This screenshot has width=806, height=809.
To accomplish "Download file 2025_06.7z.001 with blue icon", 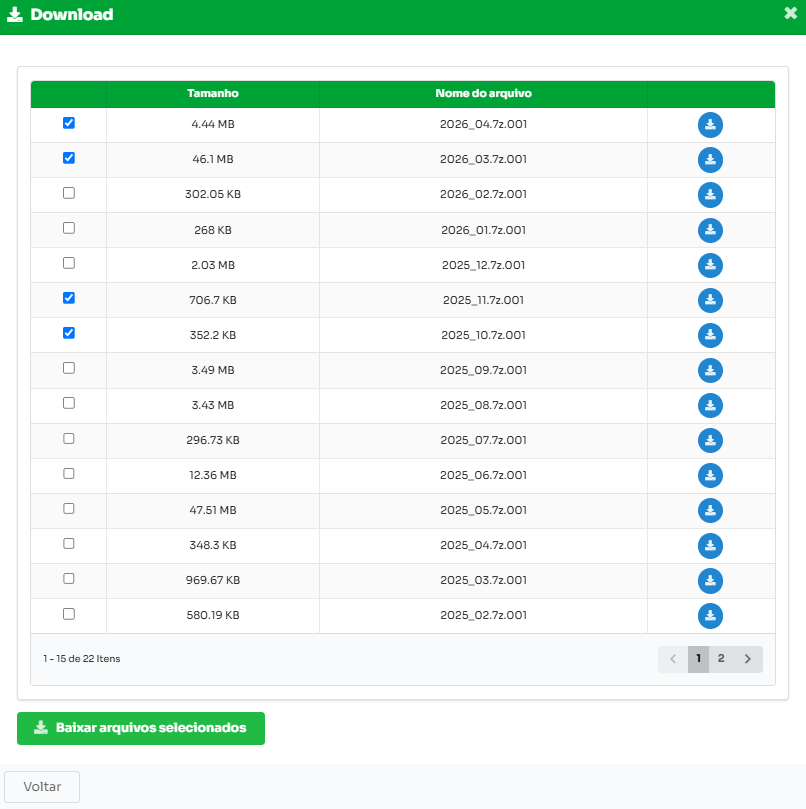I will click(710, 476).
